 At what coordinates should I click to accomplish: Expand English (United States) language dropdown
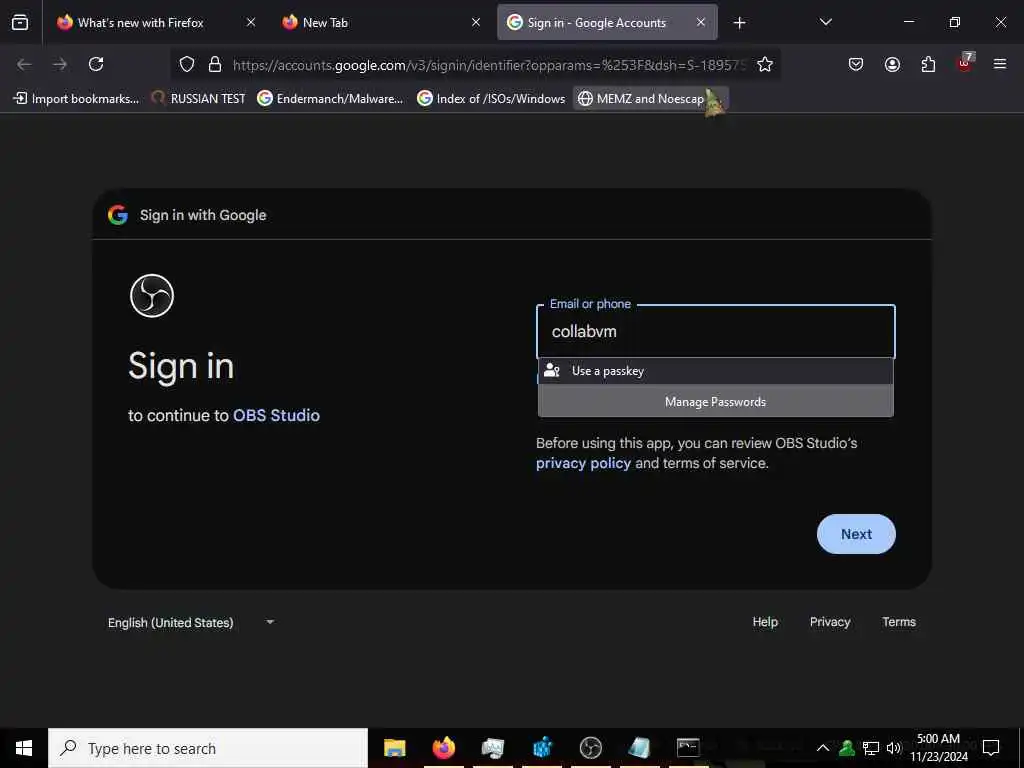(x=191, y=622)
